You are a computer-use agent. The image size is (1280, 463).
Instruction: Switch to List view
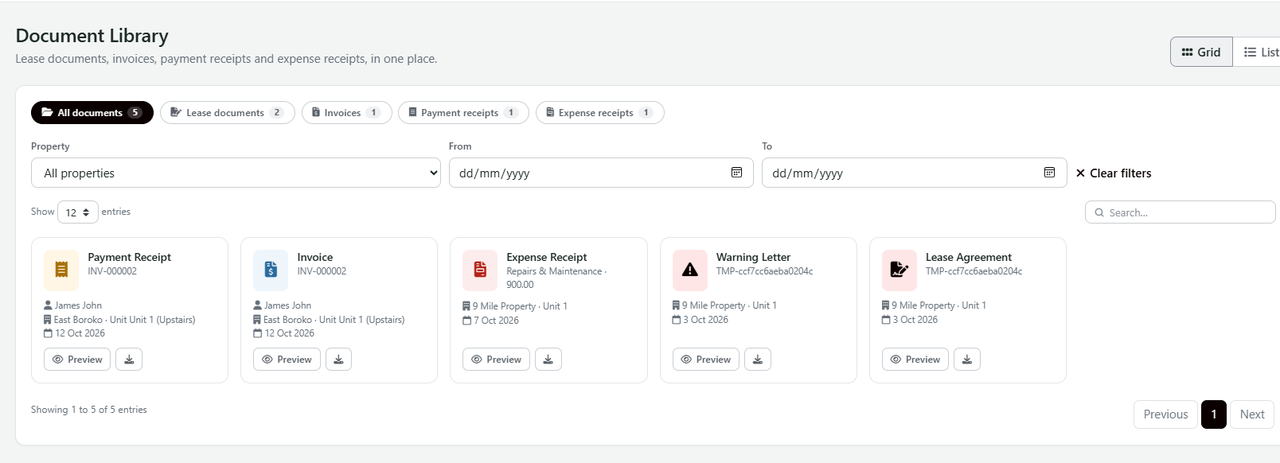[x=1257, y=52]
